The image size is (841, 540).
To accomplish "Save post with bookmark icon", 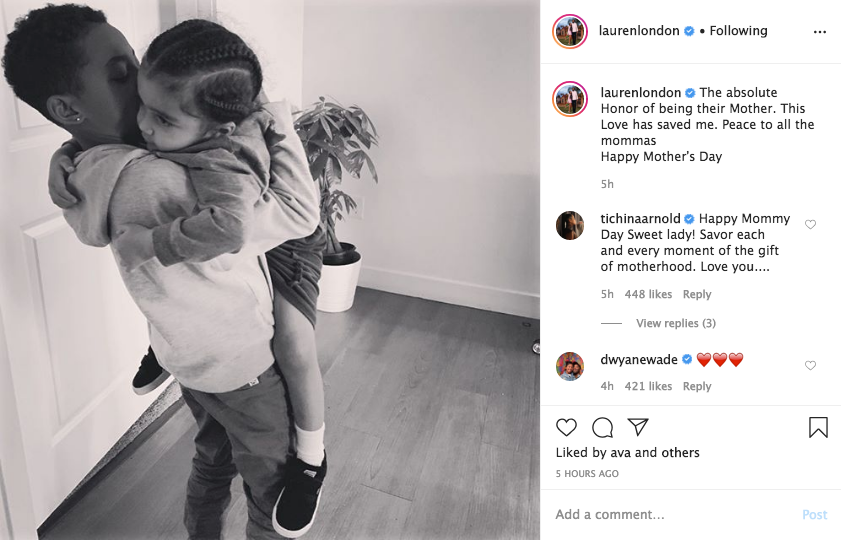I will [818, 427].
